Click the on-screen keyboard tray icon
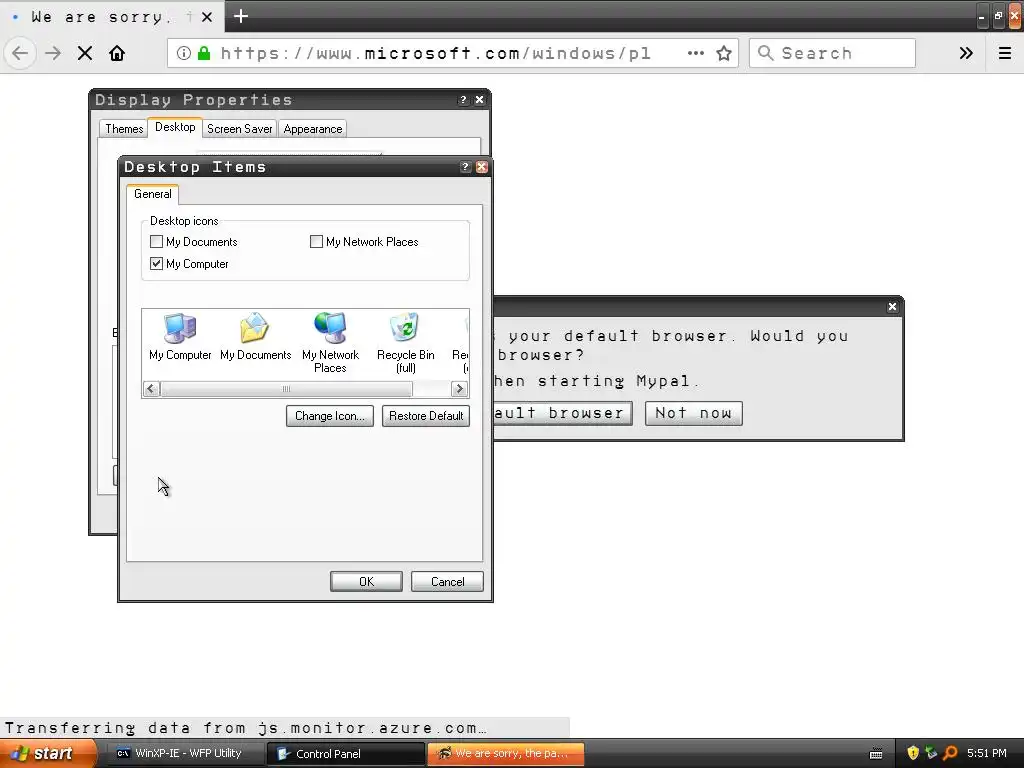Image resolution: width=1024 pixels, height=768 pixels. (876, 754)
